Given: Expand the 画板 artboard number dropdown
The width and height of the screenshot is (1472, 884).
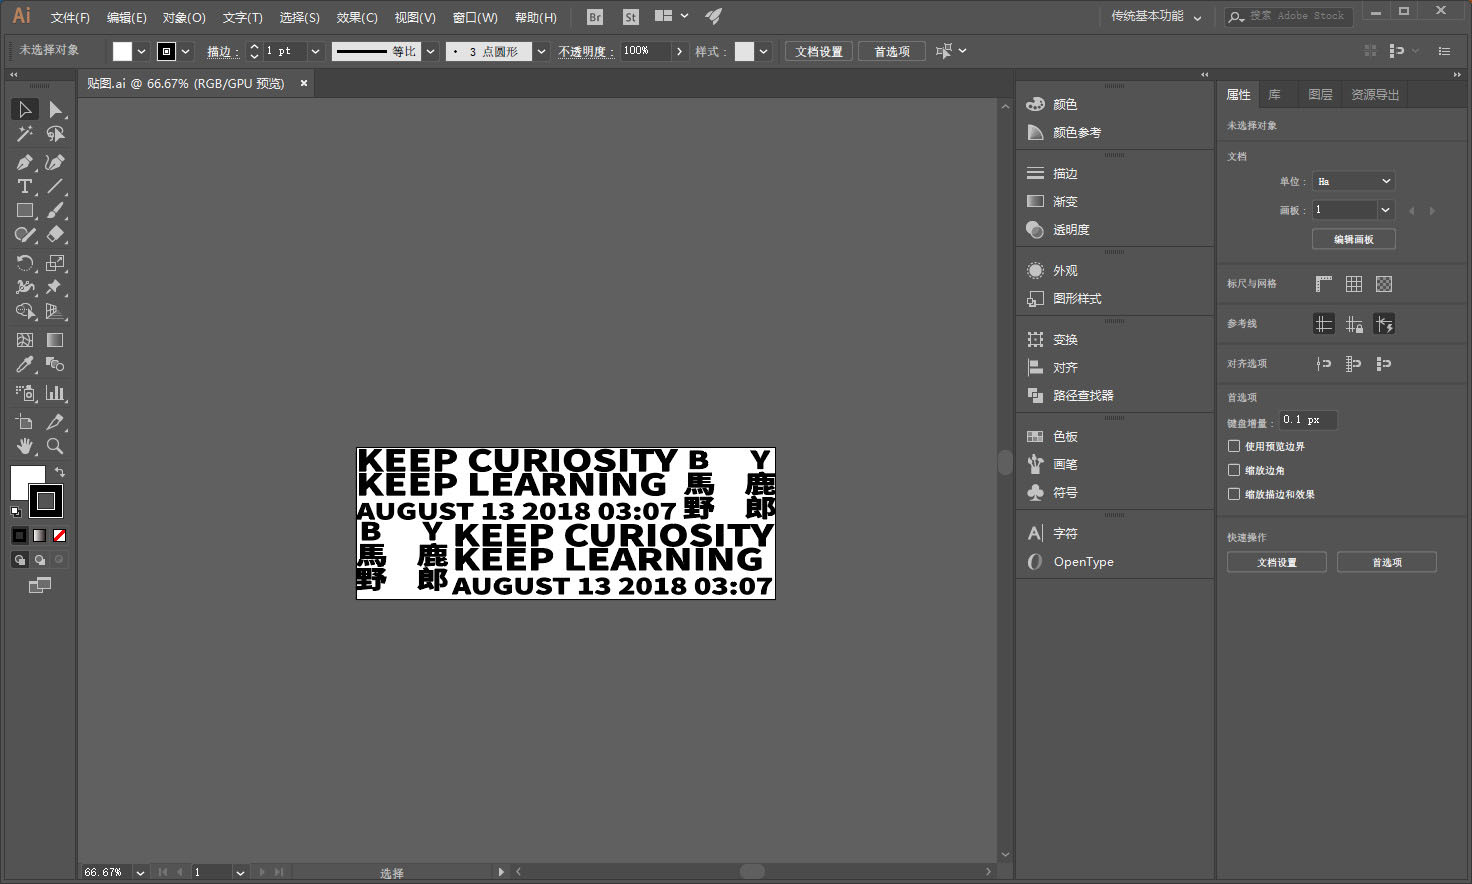Looking at the screenshot, I should pos(1385,210).
